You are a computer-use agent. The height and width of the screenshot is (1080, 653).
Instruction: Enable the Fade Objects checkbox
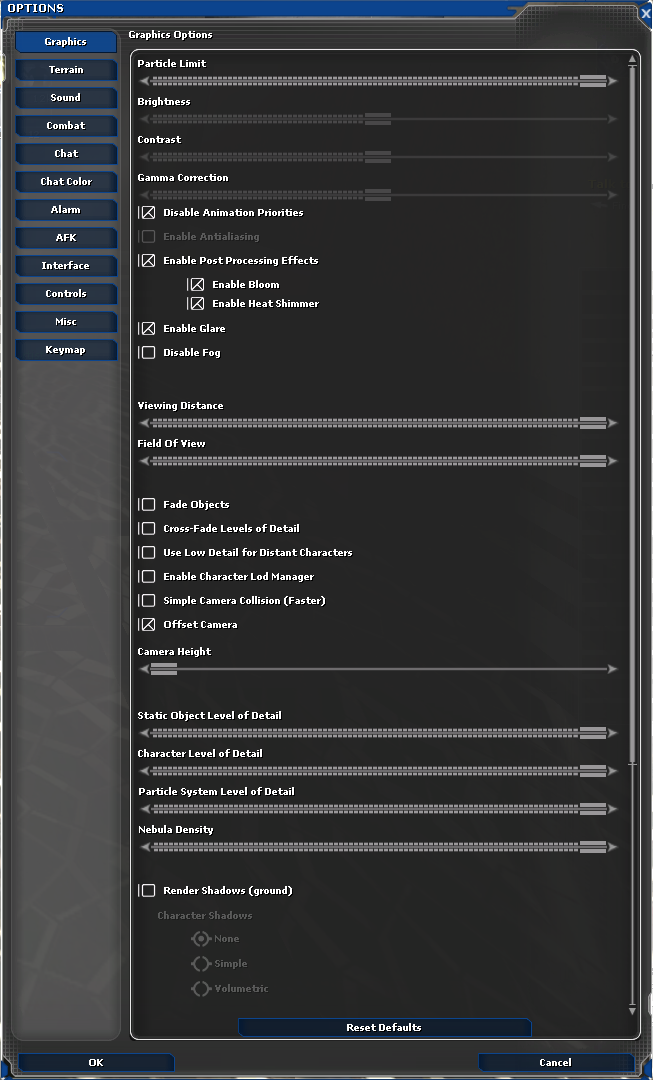point(148,505)
